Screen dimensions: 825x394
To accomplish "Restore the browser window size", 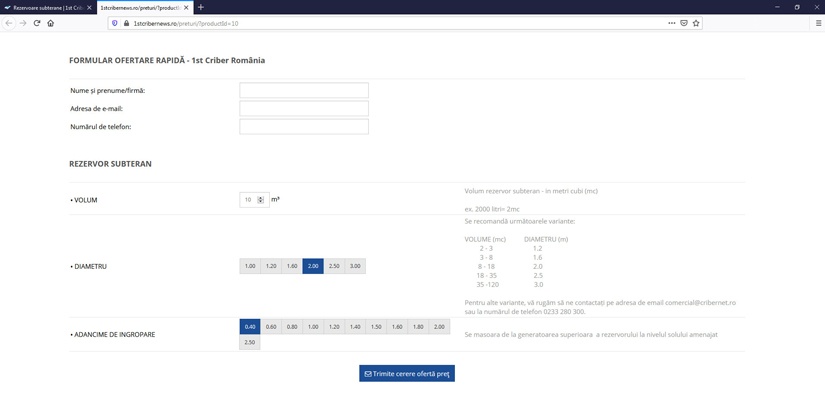I will pos(797,7).
